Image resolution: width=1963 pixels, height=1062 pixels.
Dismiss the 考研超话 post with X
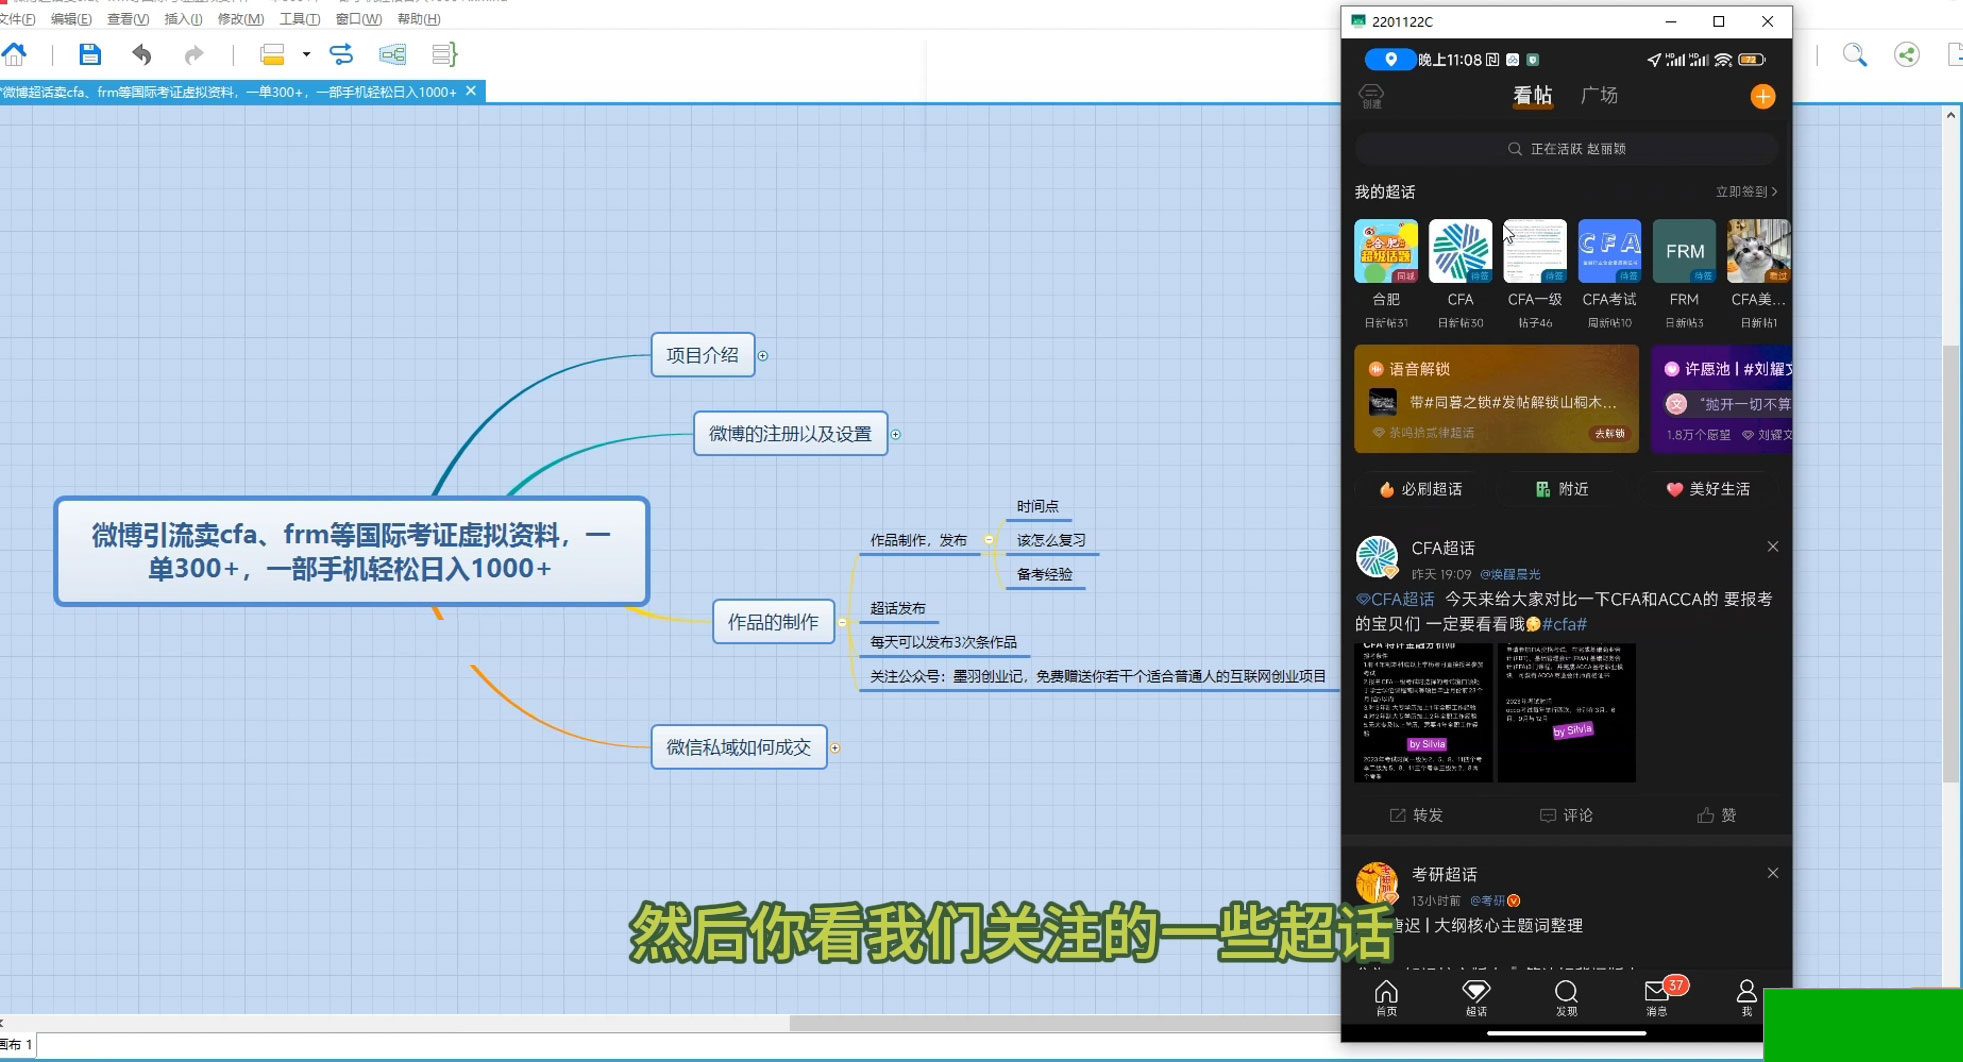(1772, 873)
